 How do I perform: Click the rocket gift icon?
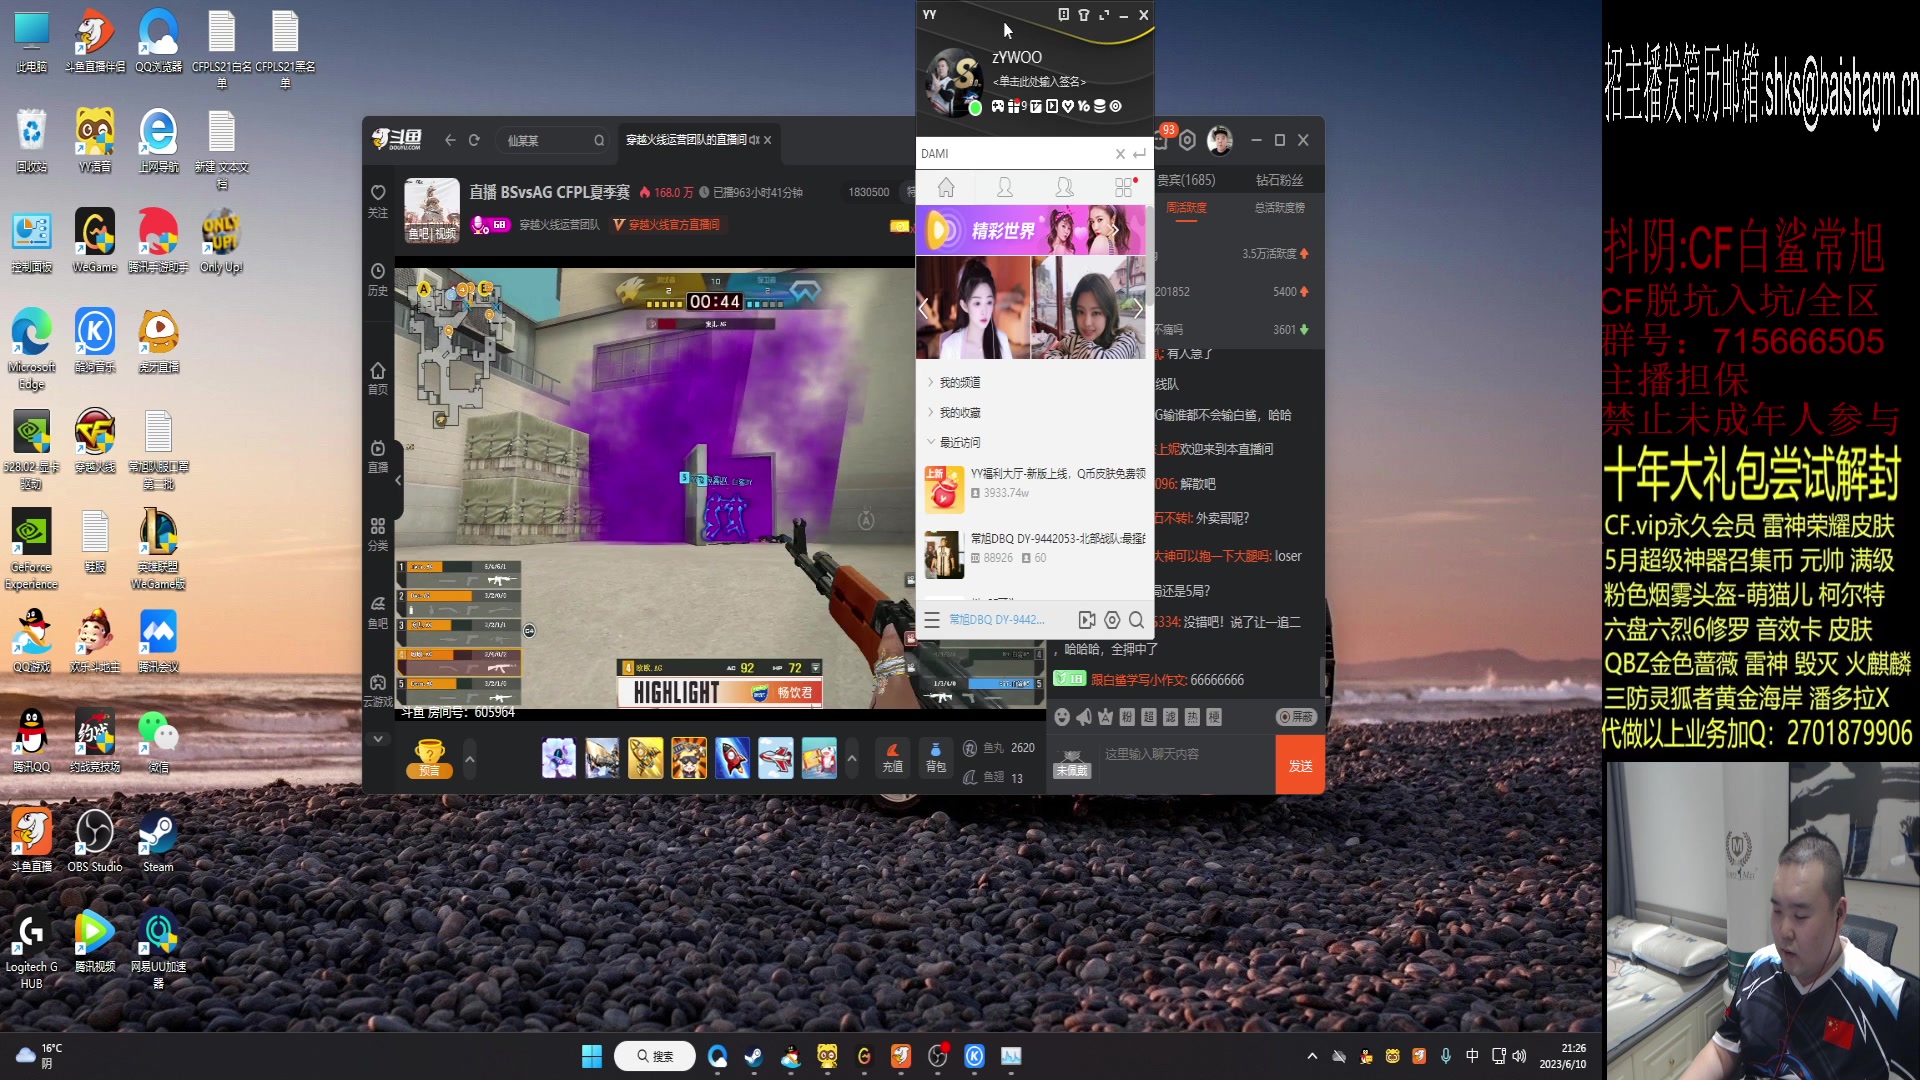tap(732, 758)
